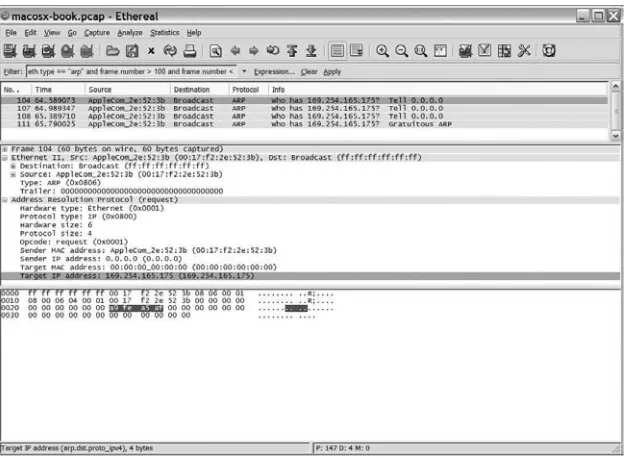Print packets using printer icon
624x458 pixels.
tap(190, 51)
